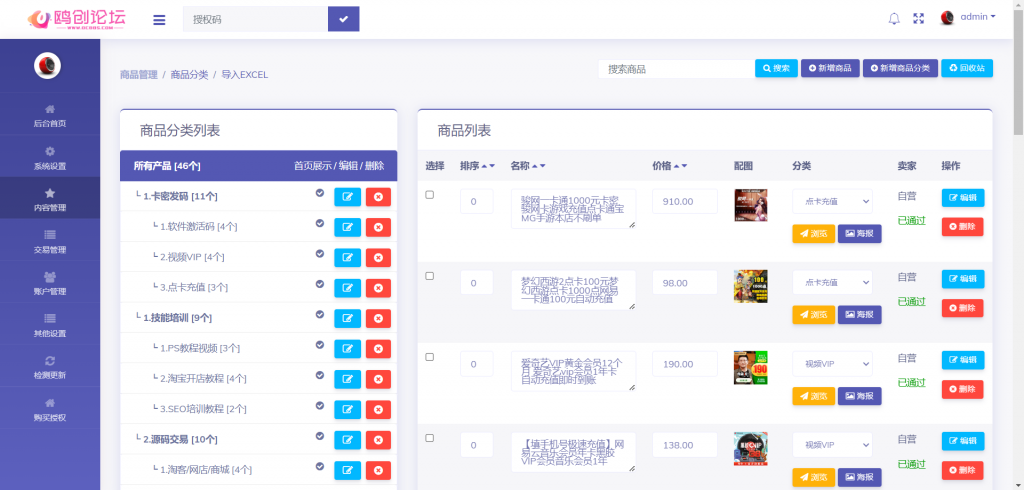Toggle homepage display for 1.软件激活码
The height and width of the screenshot is (490, 1024).
pyautogui.click(x=320, y=223)
